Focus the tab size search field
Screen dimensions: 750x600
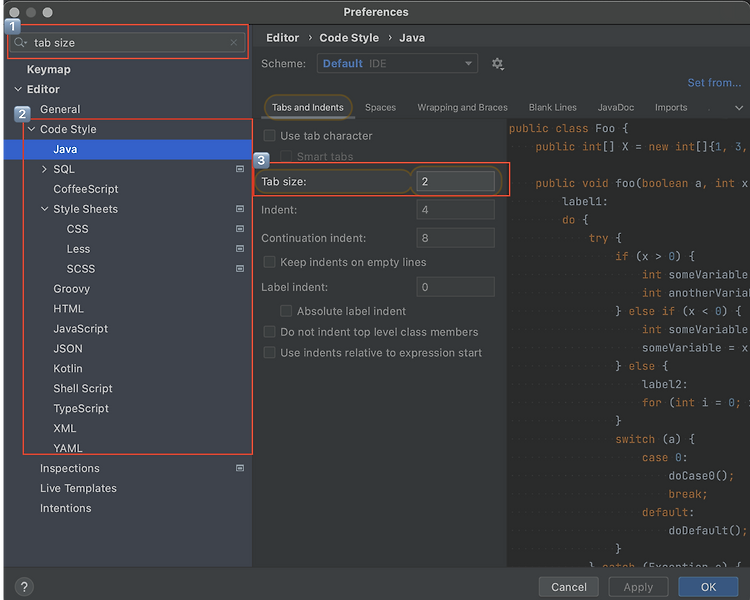127,43
